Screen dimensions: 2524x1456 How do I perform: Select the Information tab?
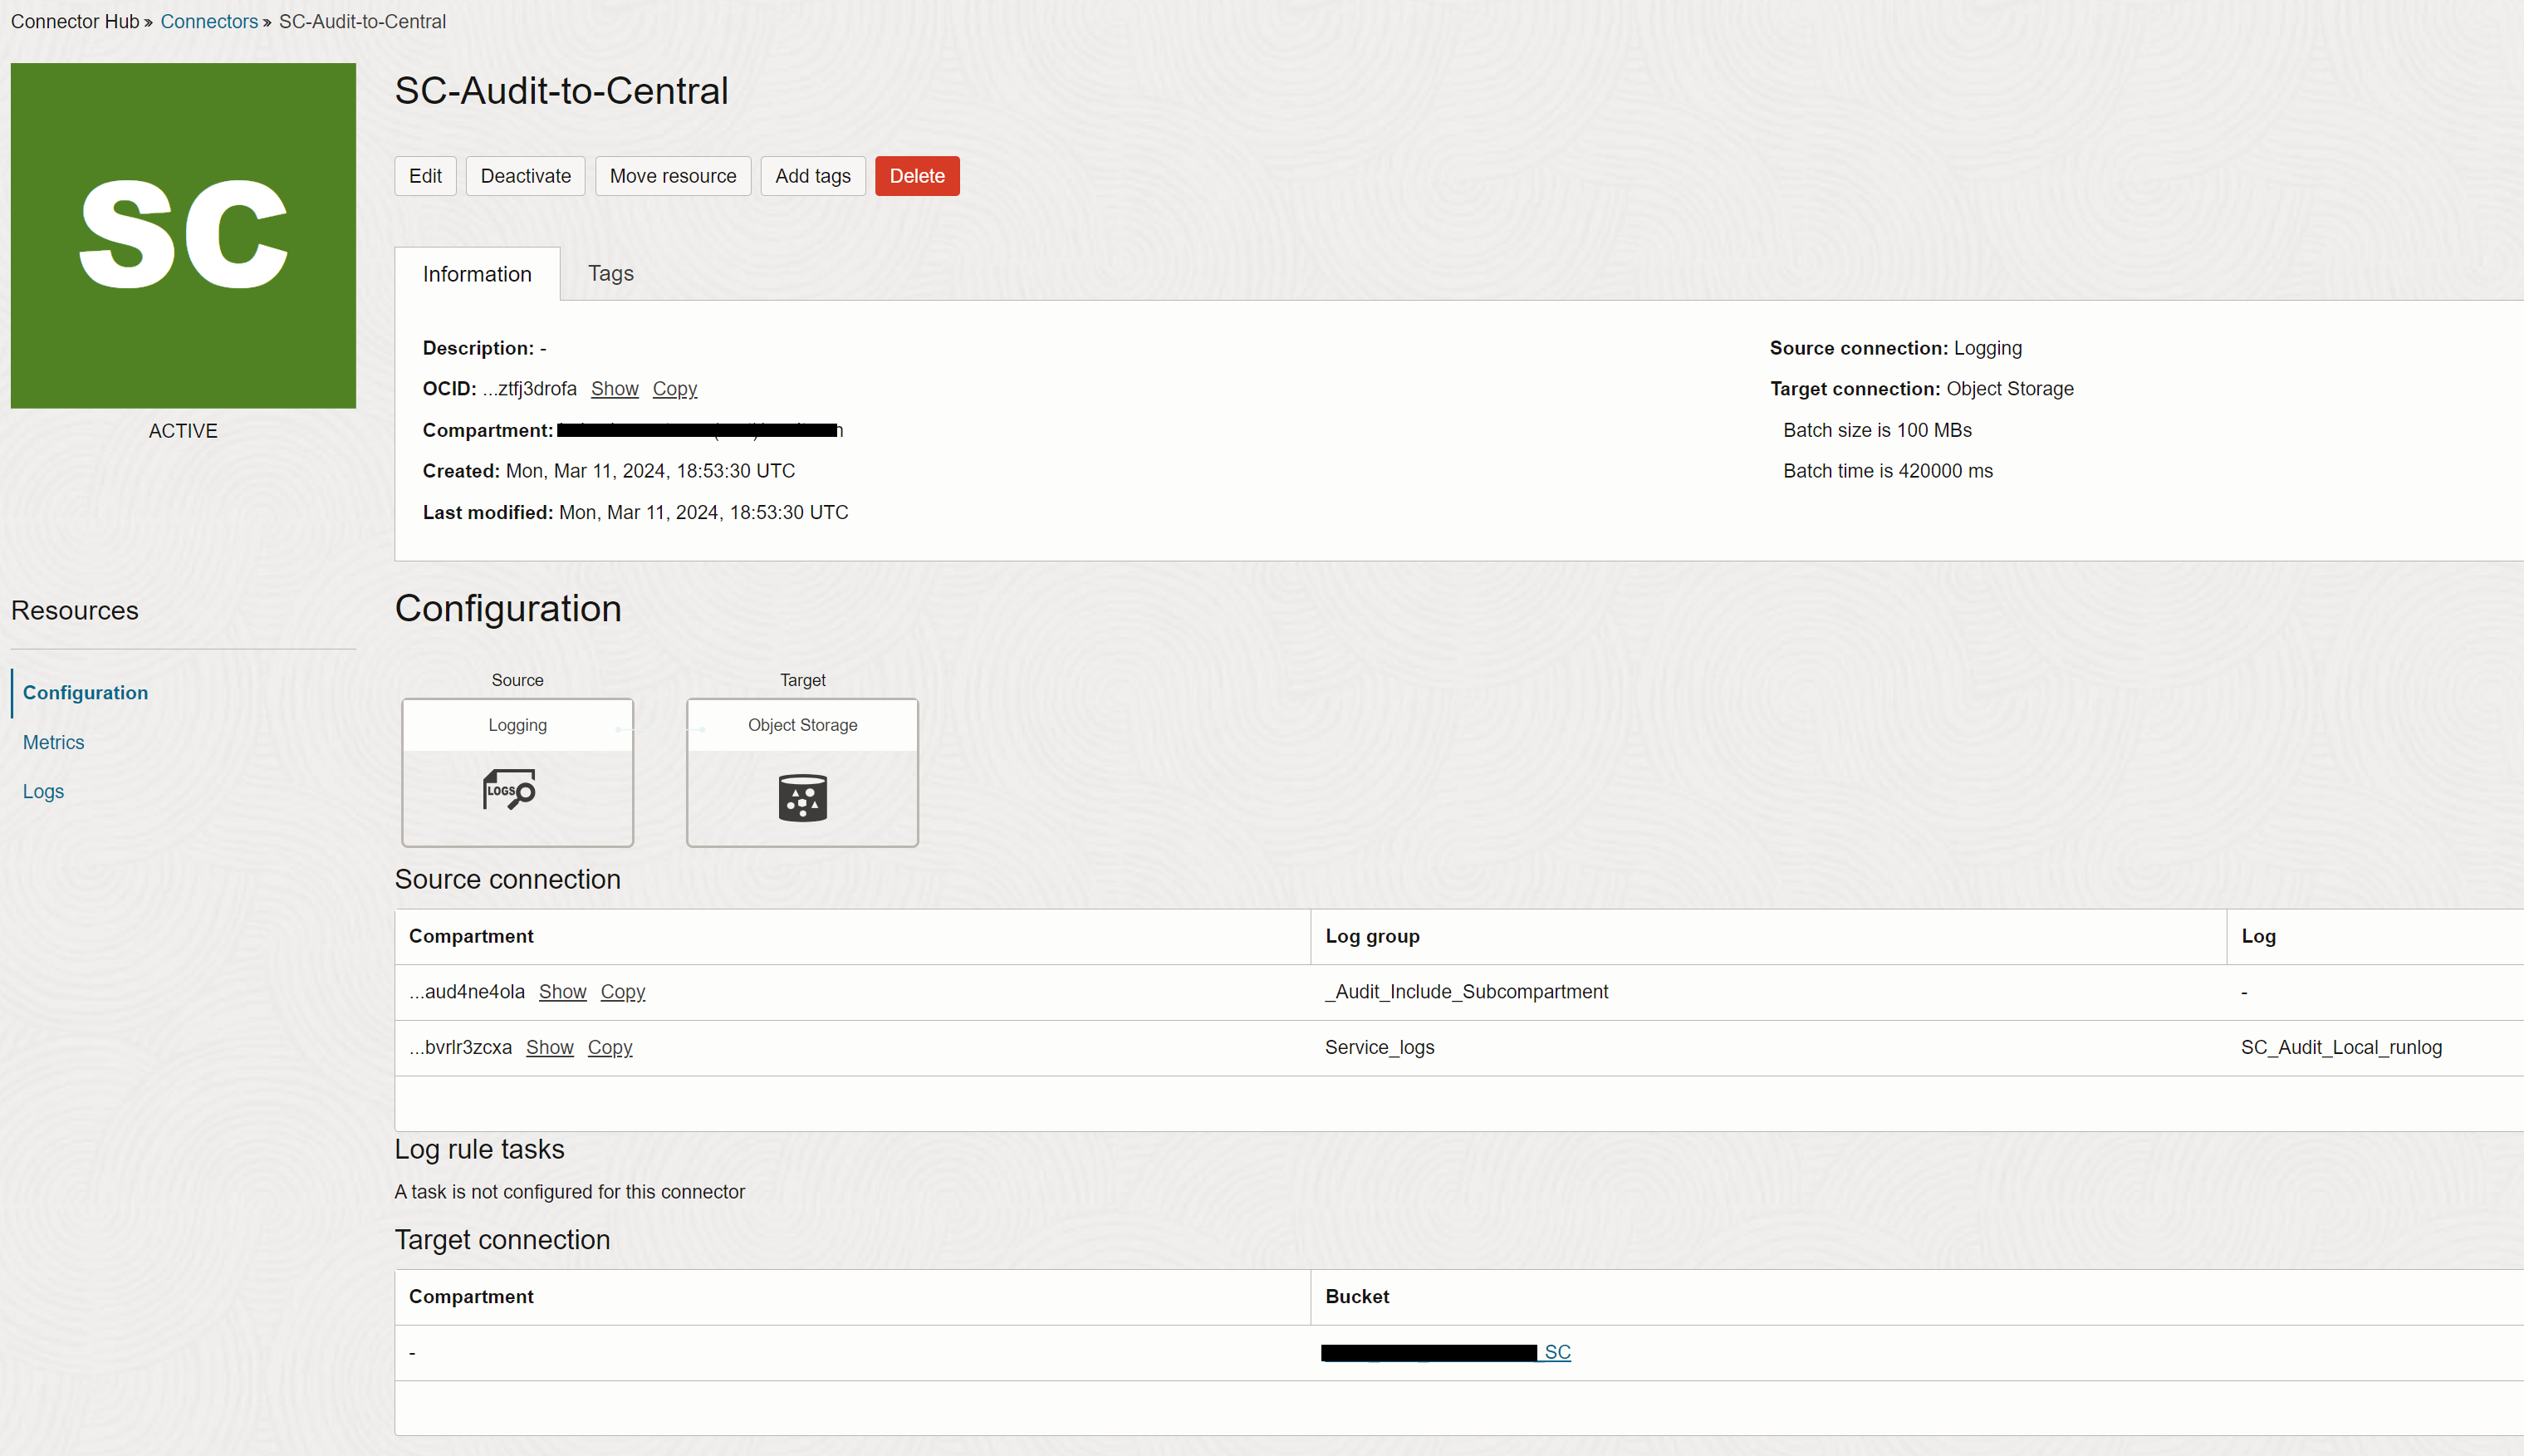[x=477, y=274]
